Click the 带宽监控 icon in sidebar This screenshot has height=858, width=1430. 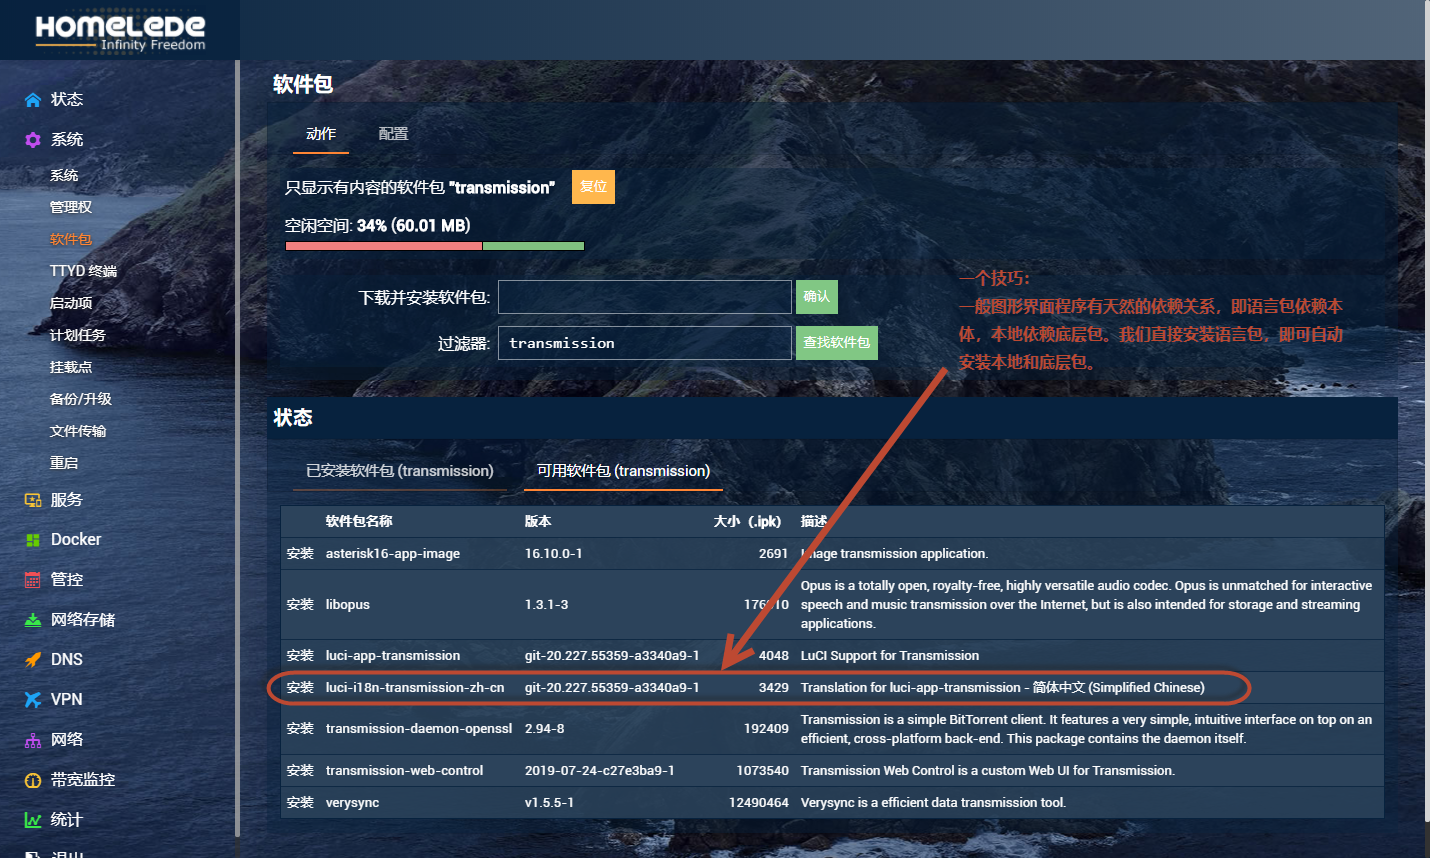click(x=33, y=779)
